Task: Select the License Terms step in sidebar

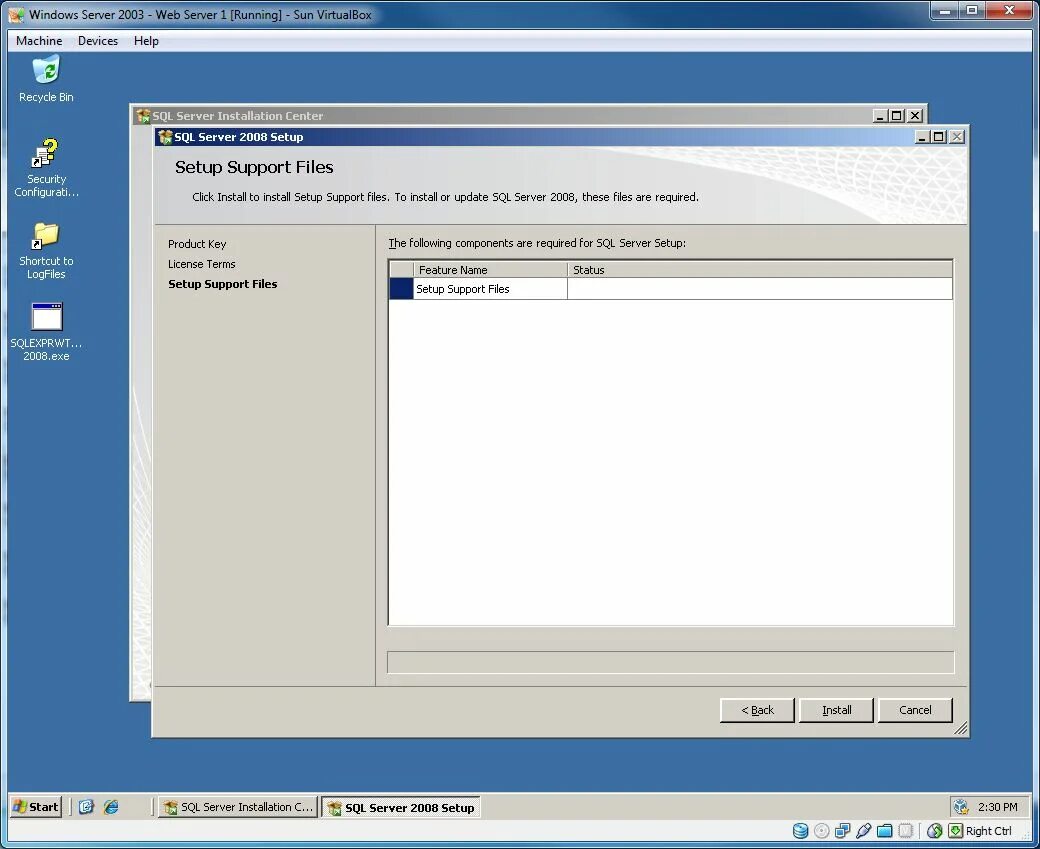Action: [202, 263]
